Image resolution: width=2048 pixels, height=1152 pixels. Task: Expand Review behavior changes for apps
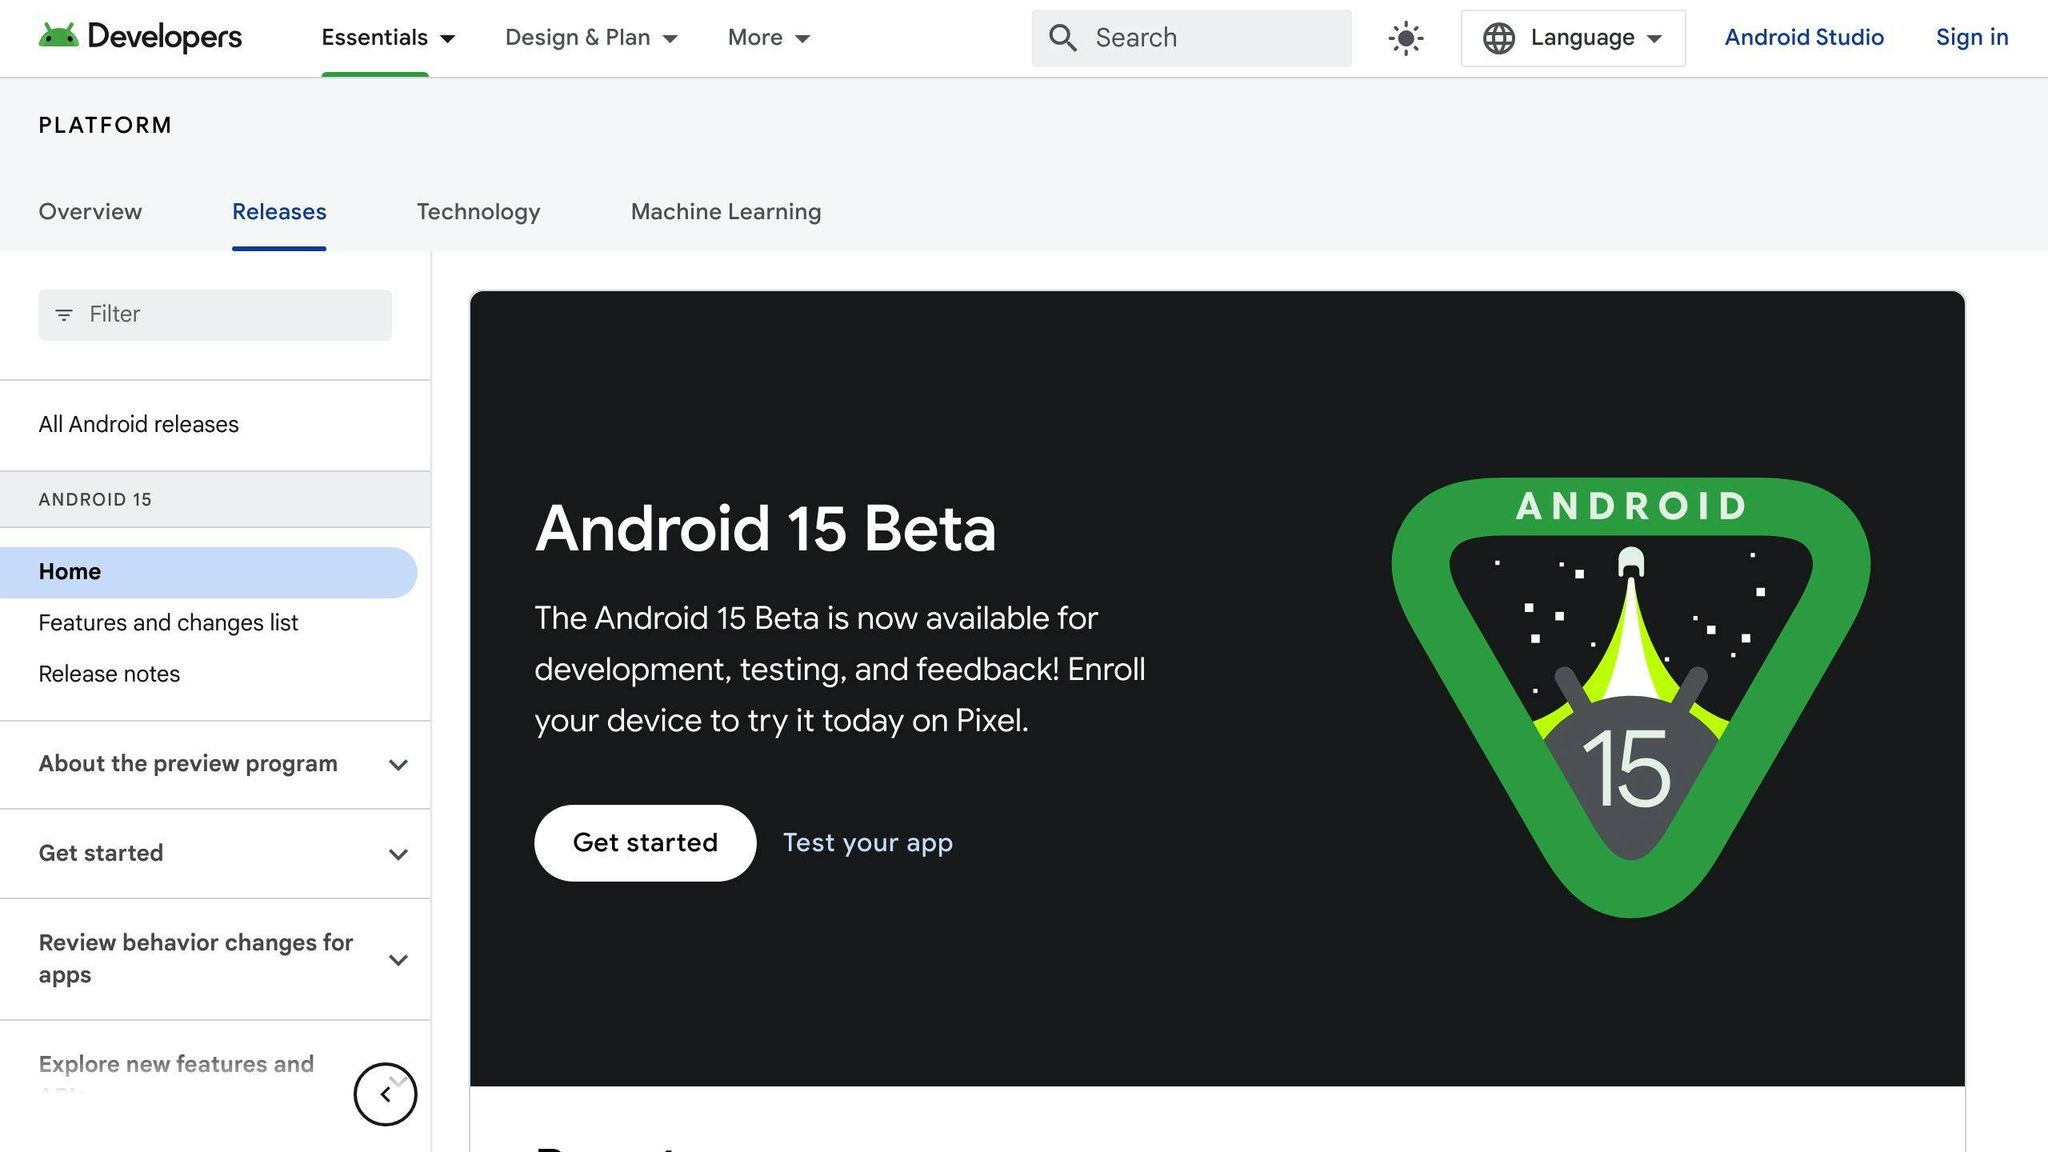coord(398,959)
